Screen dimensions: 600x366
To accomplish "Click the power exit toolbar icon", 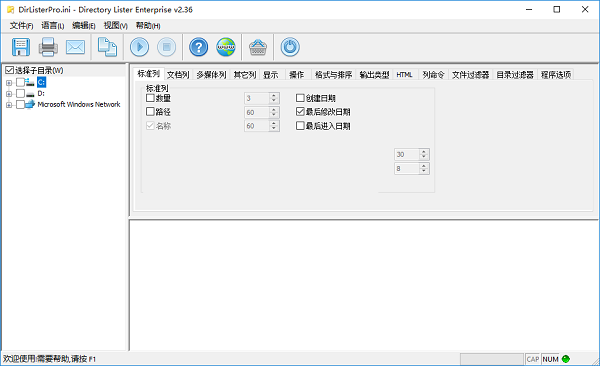I will (290, 47).
